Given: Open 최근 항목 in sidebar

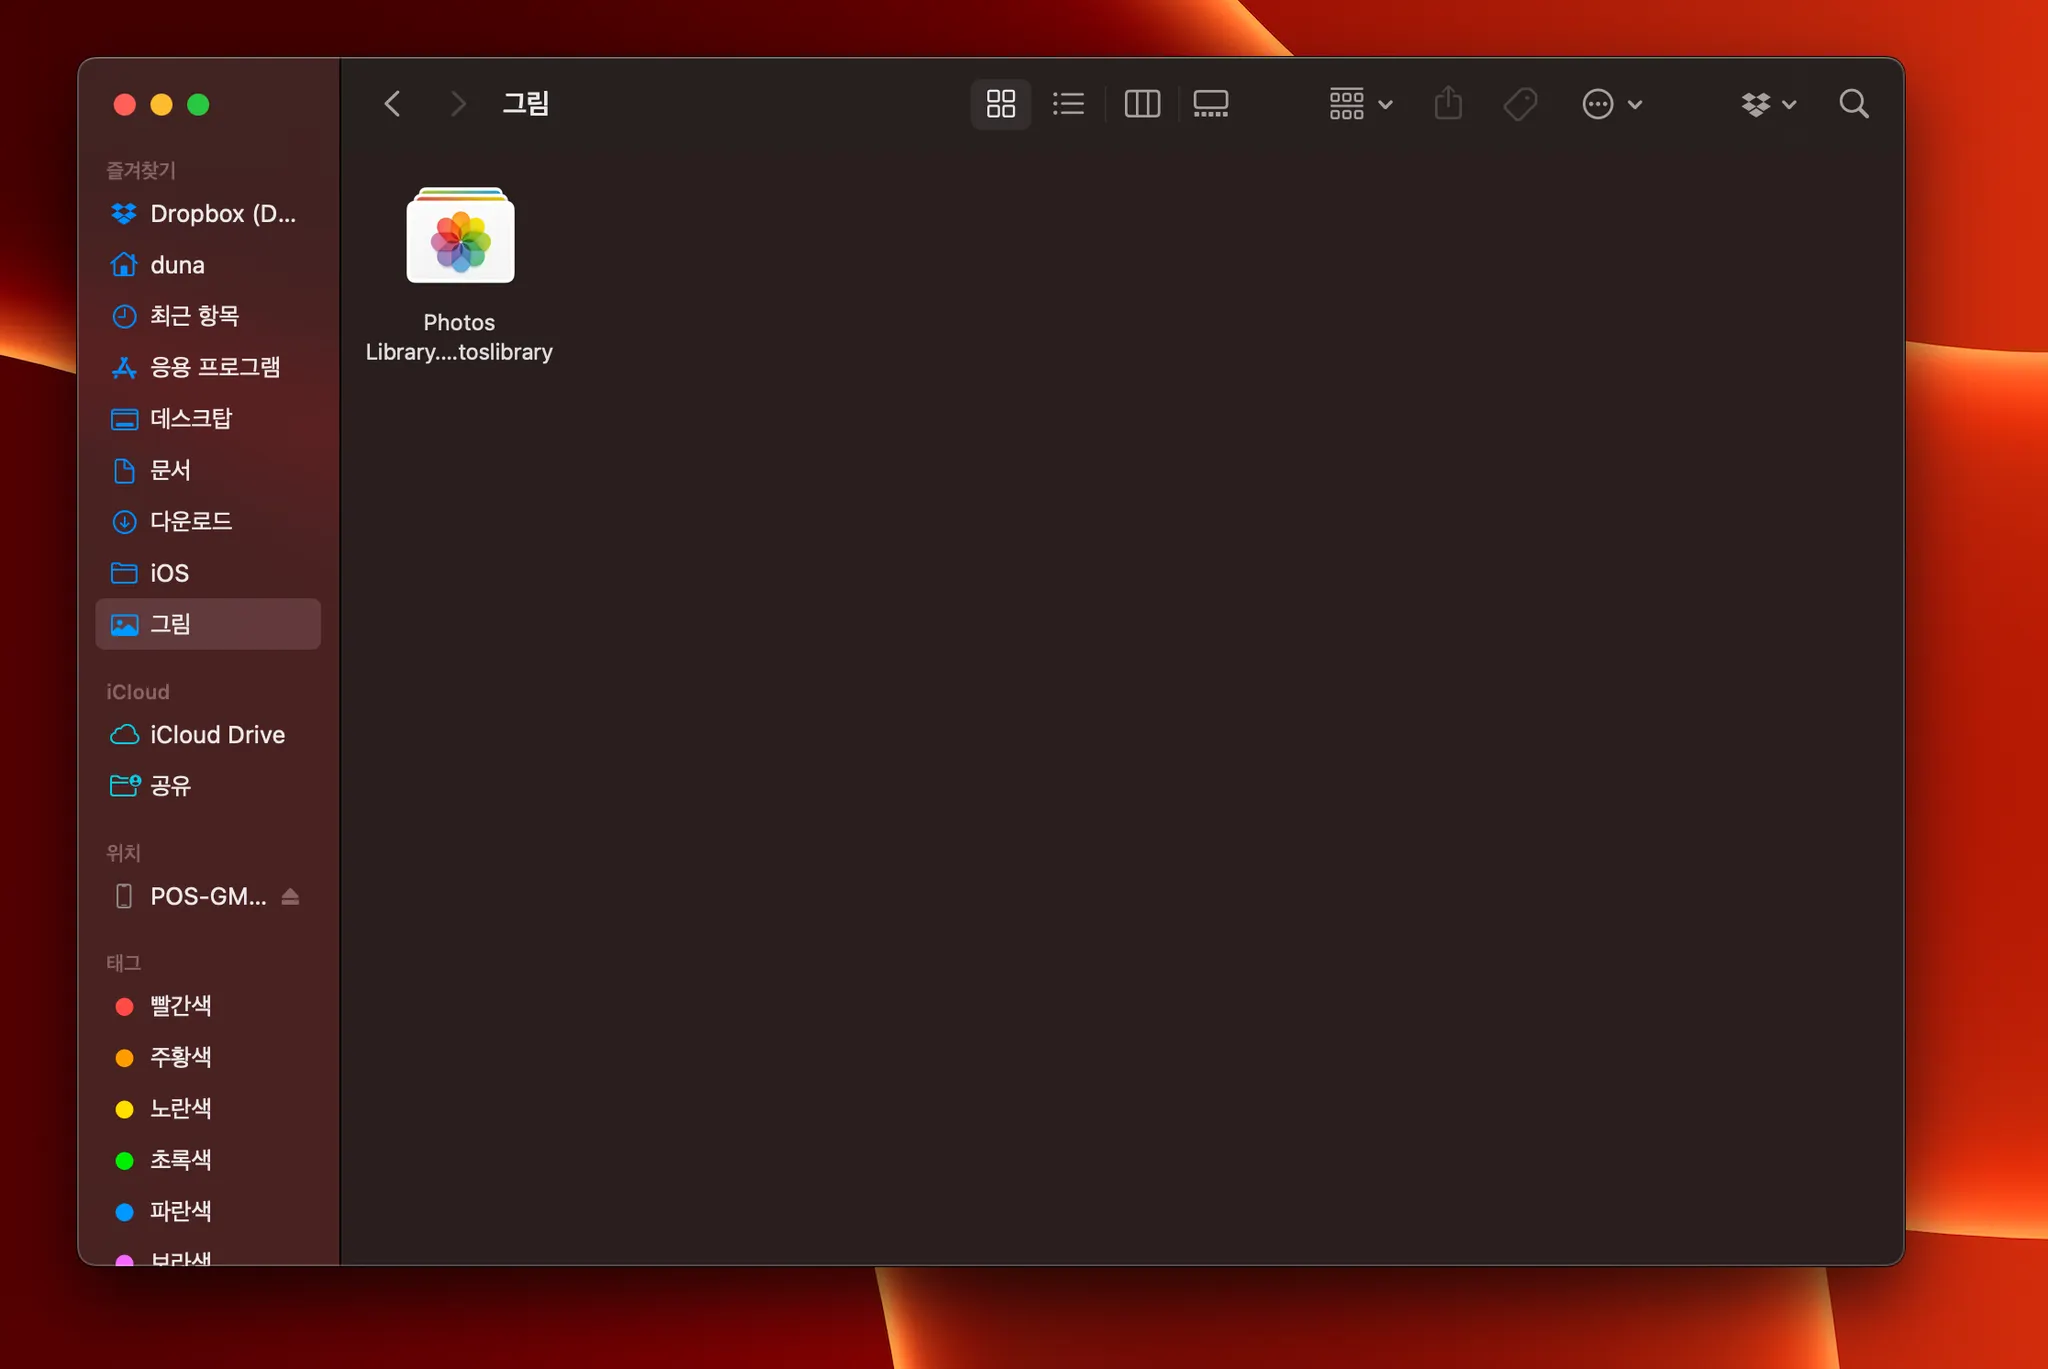Looking at the screenshot, I should [194, 316].
